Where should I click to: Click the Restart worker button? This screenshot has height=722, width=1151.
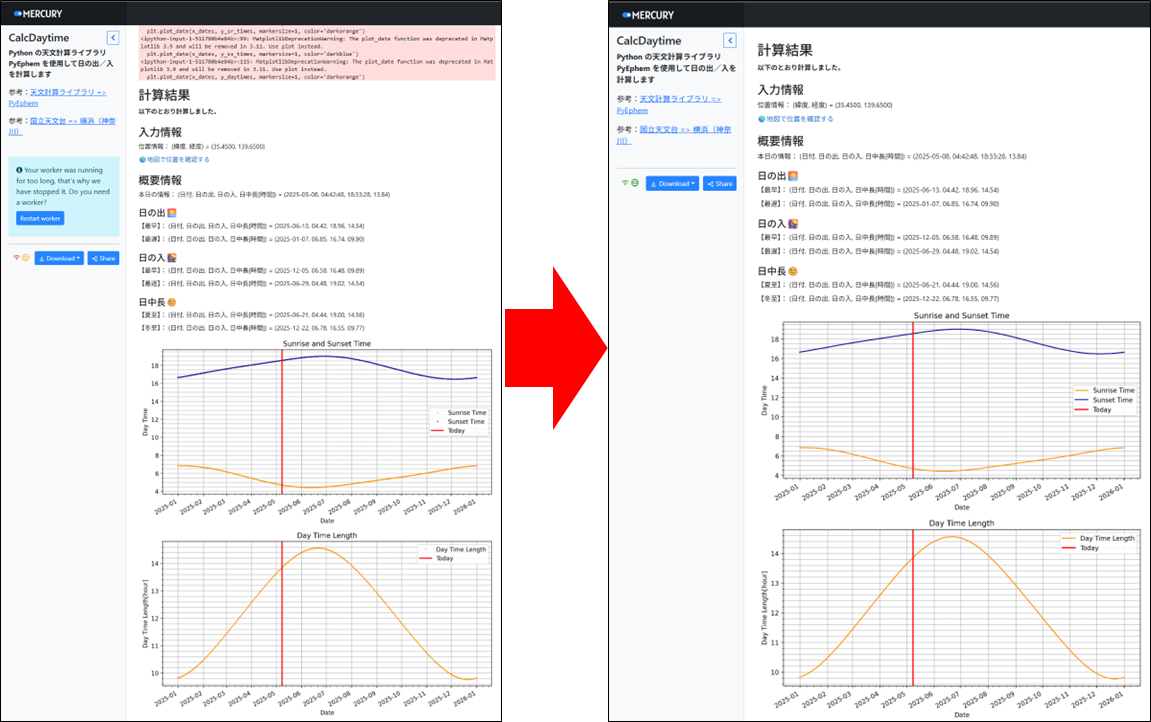40,218
